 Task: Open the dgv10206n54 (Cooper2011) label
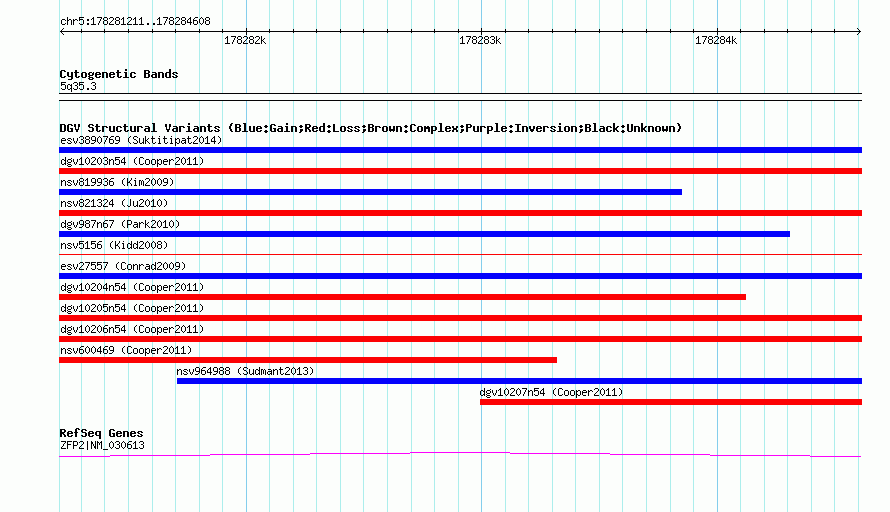click(132, 329)
